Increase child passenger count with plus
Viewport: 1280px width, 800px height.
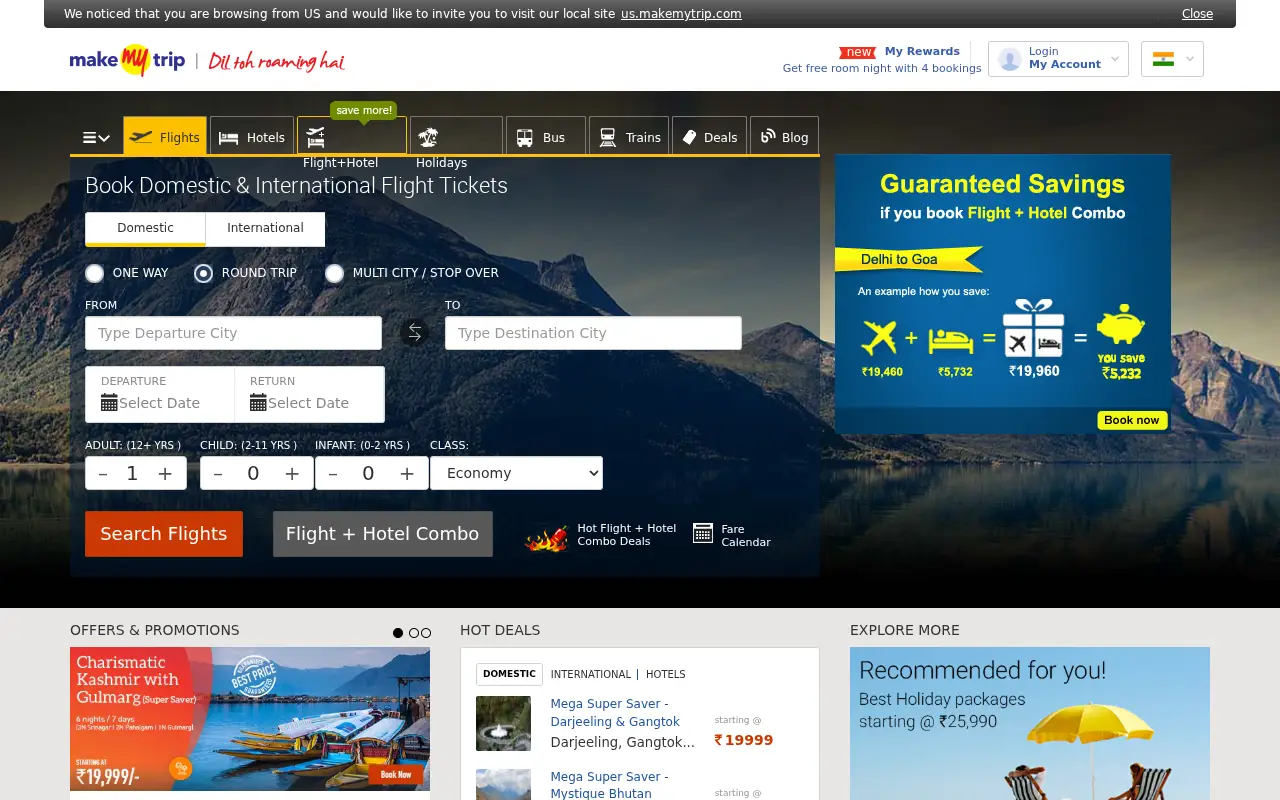click(x=292, y=474)
